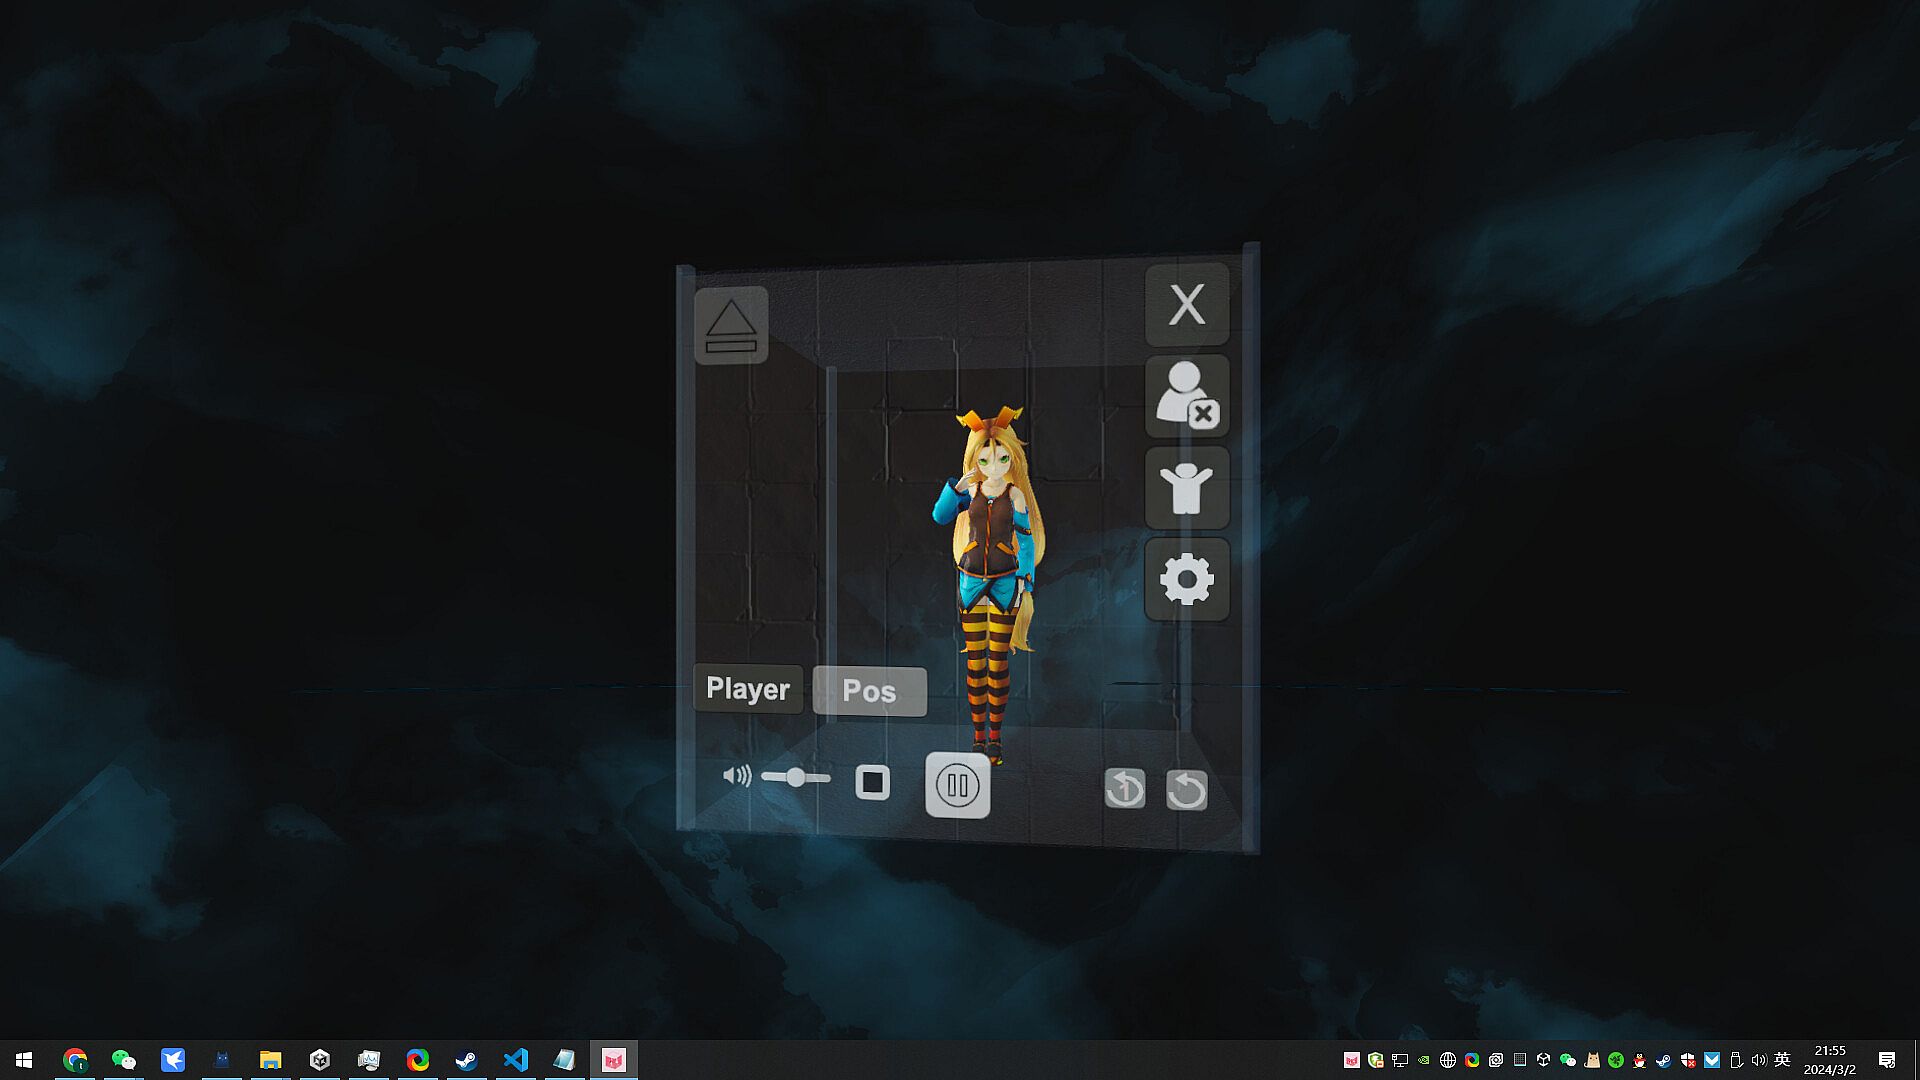Open the settings gear icon

1187,580
